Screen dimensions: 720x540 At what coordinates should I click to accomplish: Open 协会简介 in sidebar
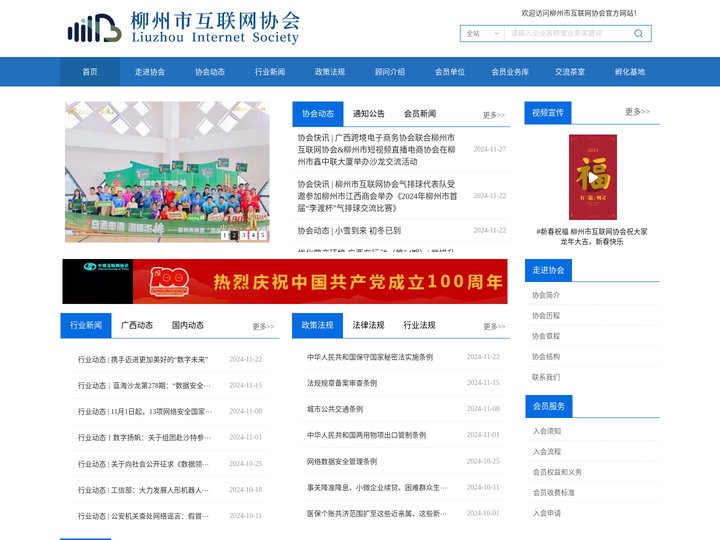tap(546, 295)
